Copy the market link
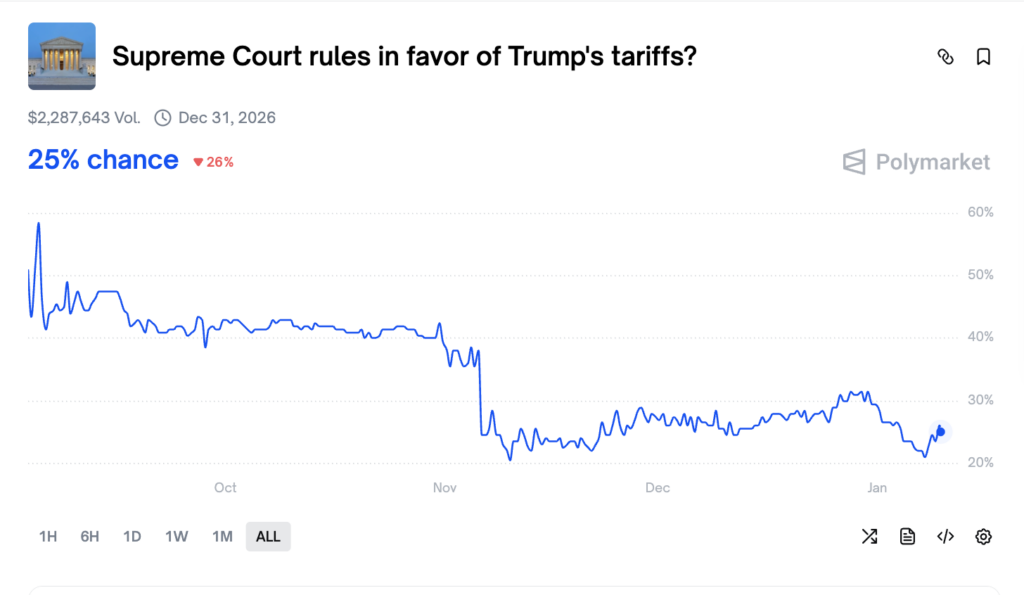1024x595 pixels. point(945,57)
